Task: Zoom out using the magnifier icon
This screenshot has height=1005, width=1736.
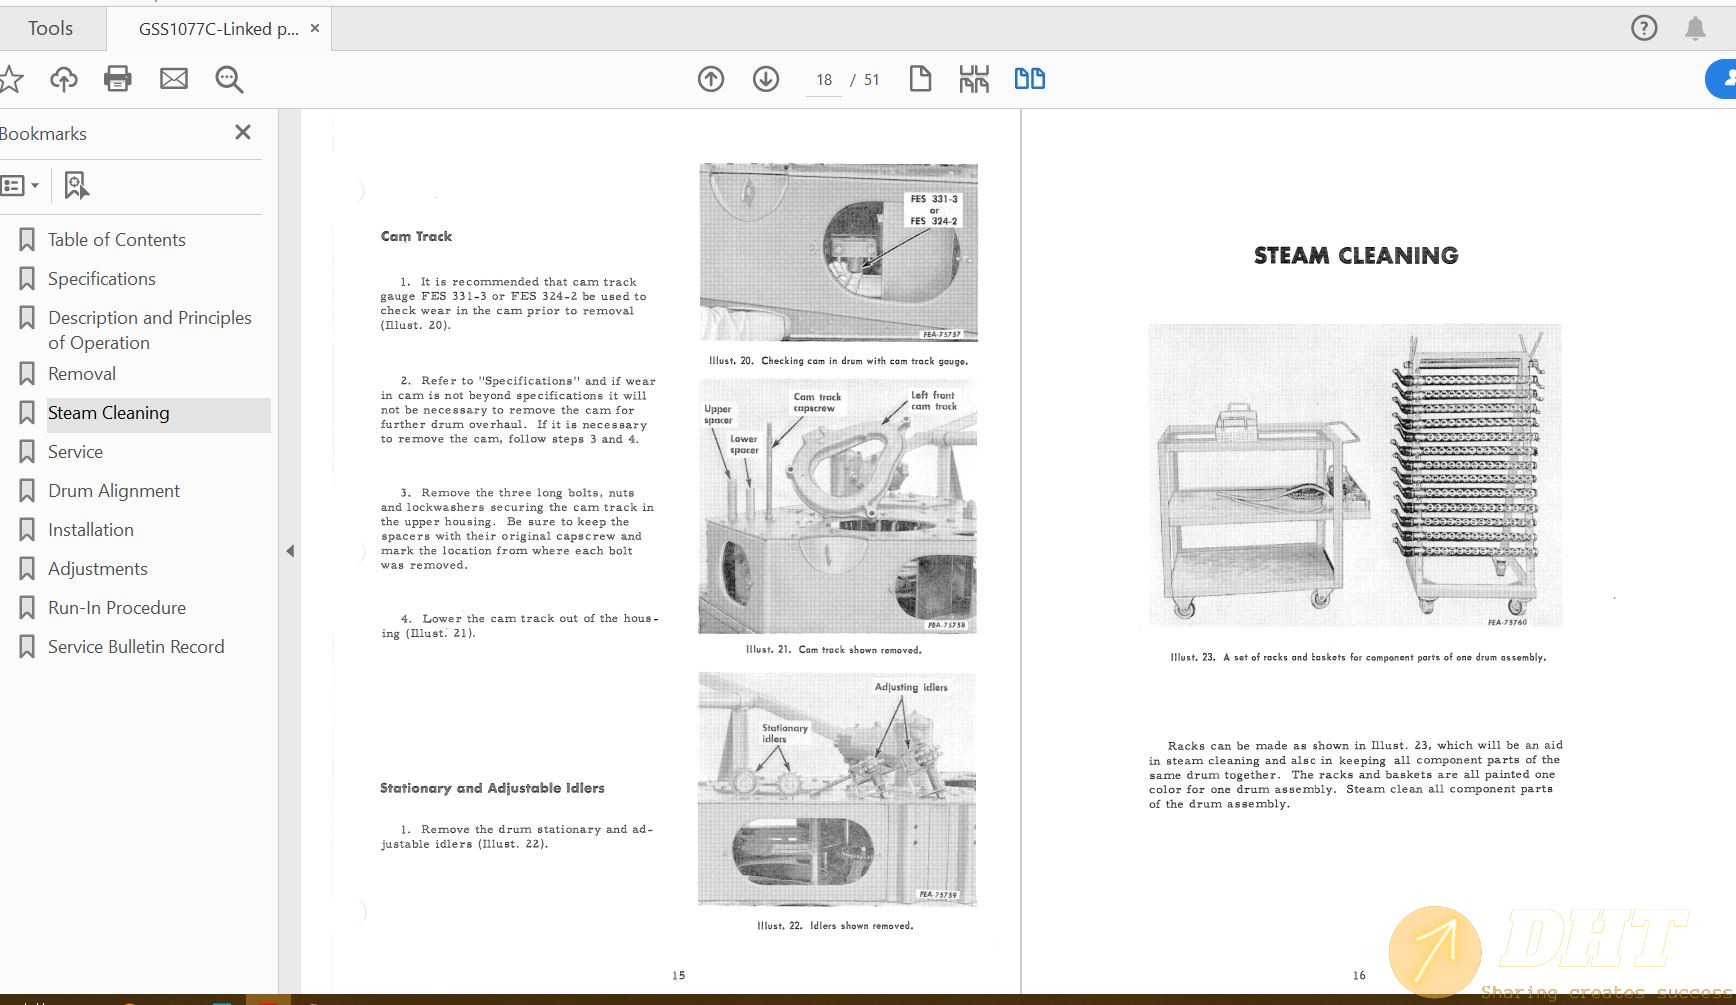Action: pos(228,80)
